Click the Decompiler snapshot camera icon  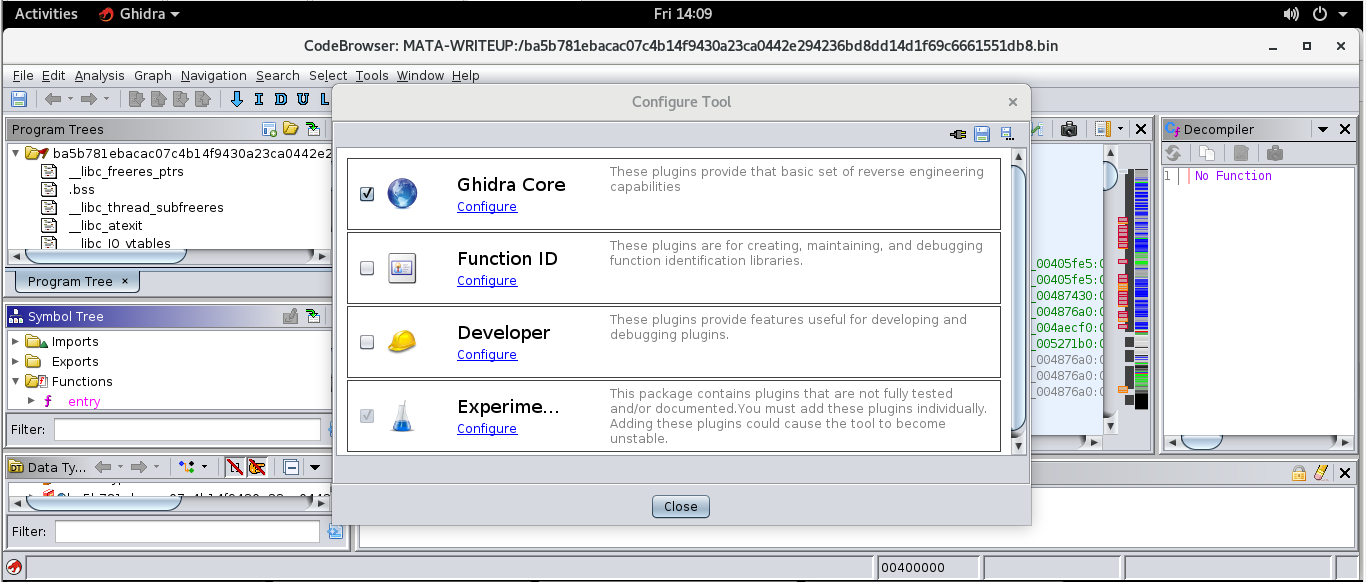[x=1275, y=154]
